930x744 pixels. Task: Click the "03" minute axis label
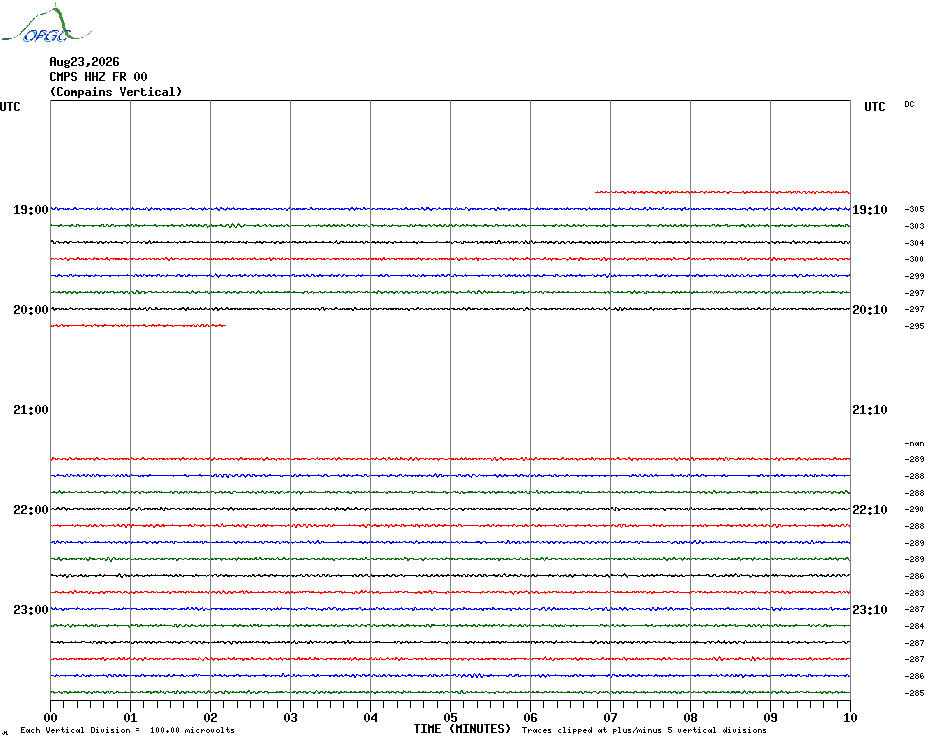coord(291,718)
